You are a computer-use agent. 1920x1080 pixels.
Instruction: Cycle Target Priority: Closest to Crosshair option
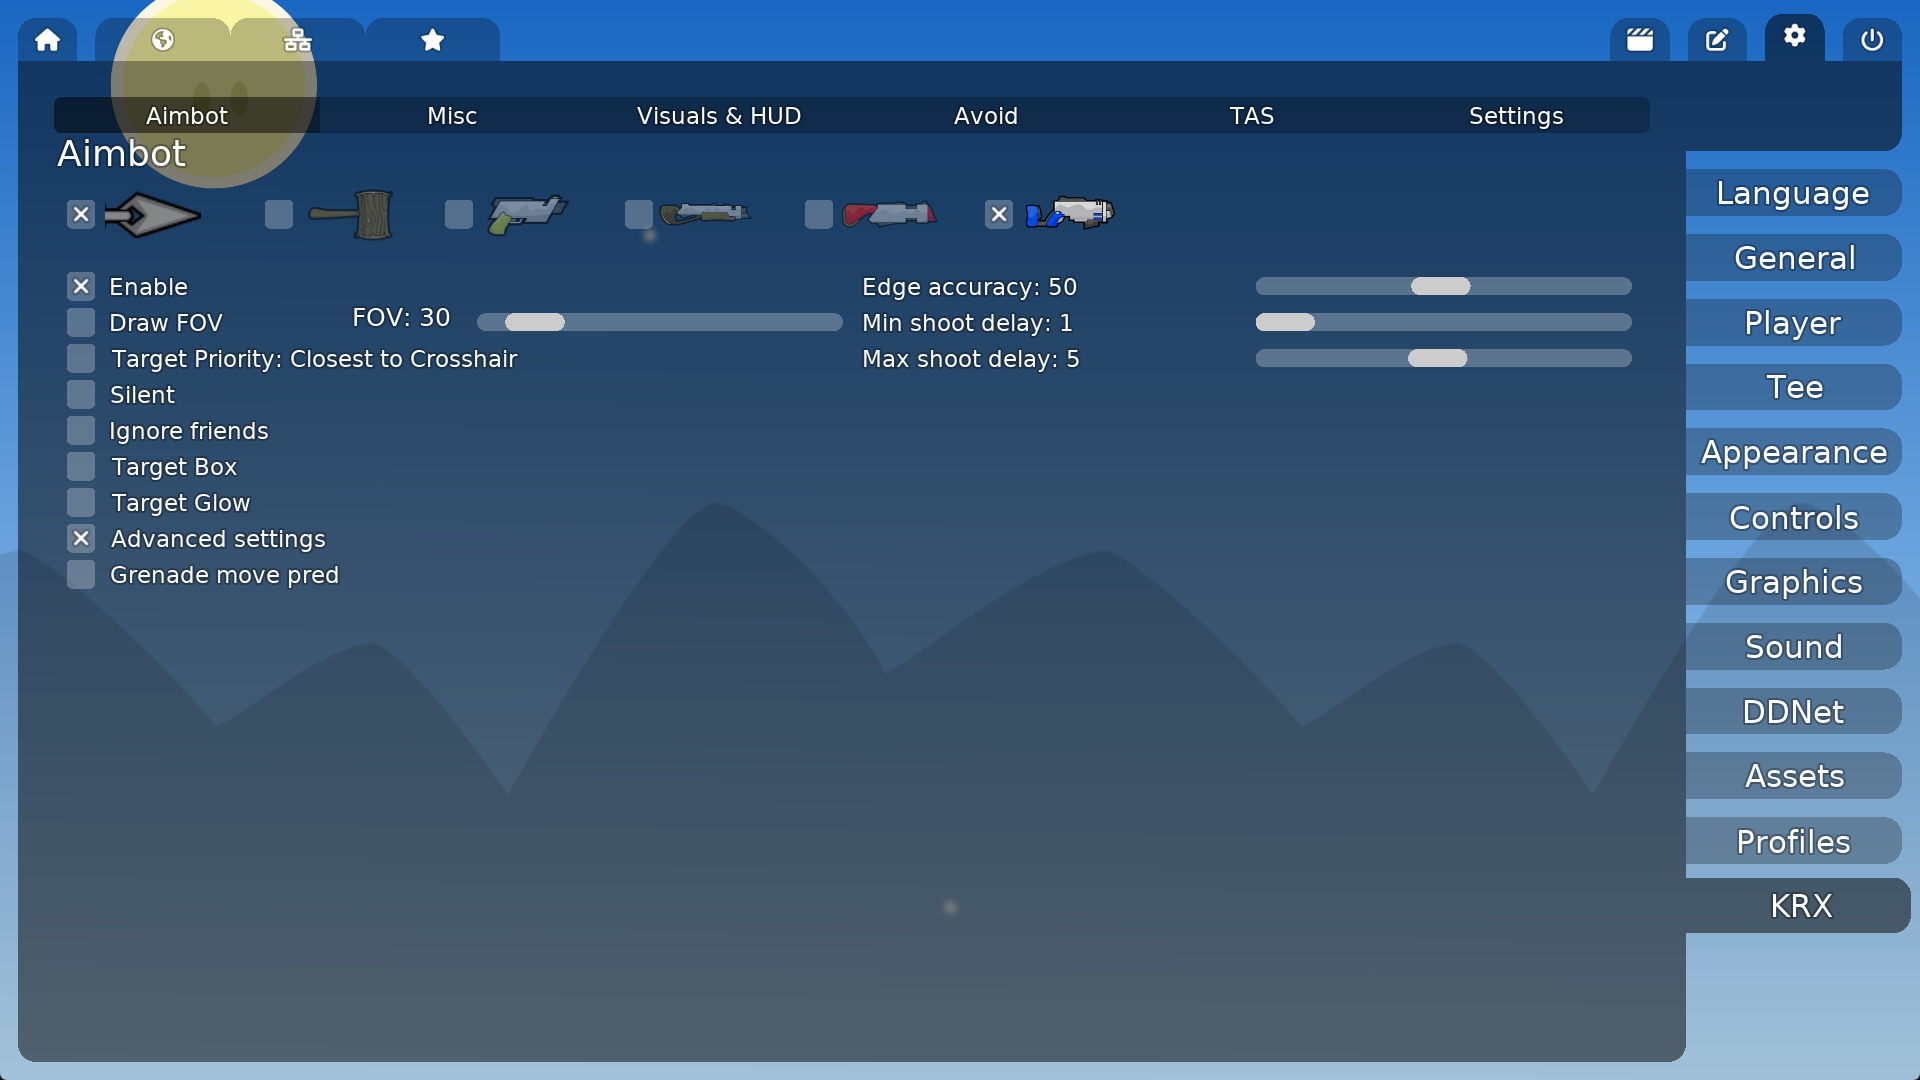click(x=314, y=359)
